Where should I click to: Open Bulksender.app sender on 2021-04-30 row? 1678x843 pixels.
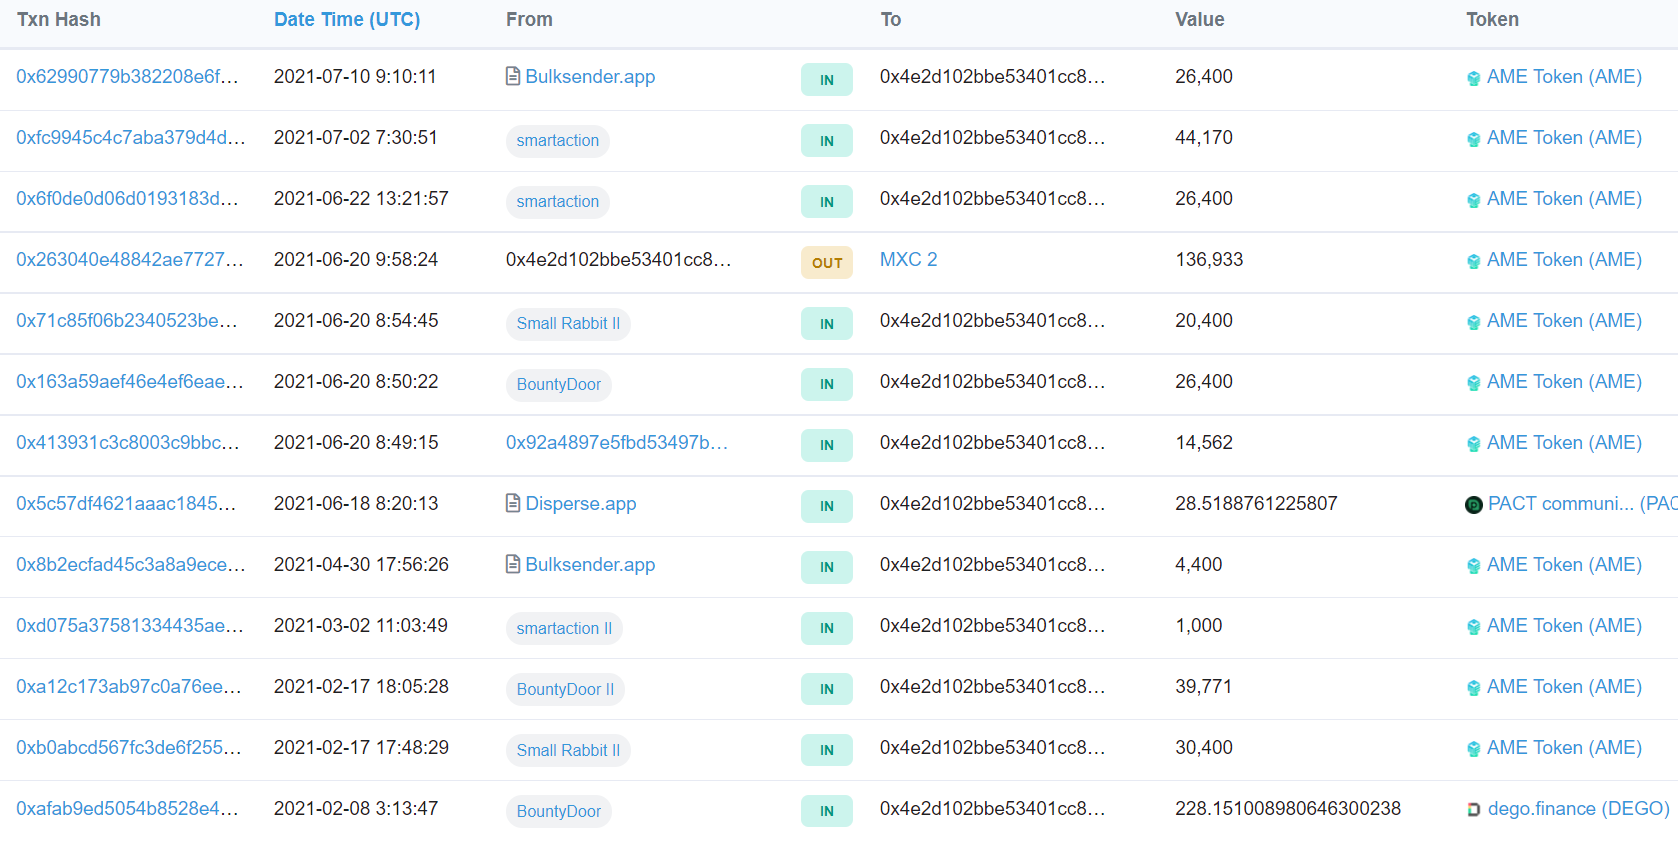pos(590,564)
